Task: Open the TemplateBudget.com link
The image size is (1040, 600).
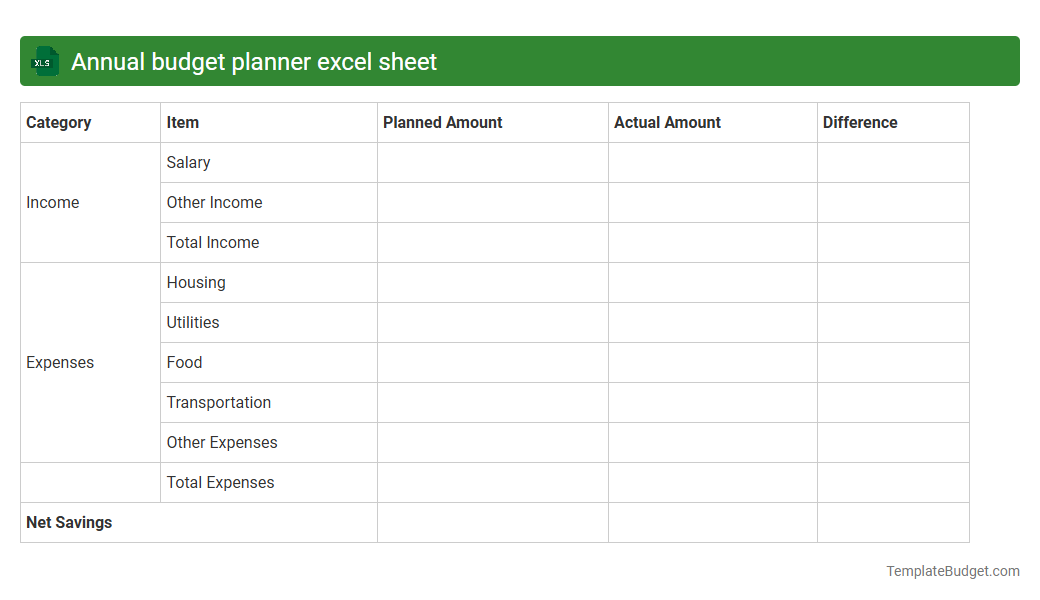Action: pyautogui.click(x=952, y=571)
